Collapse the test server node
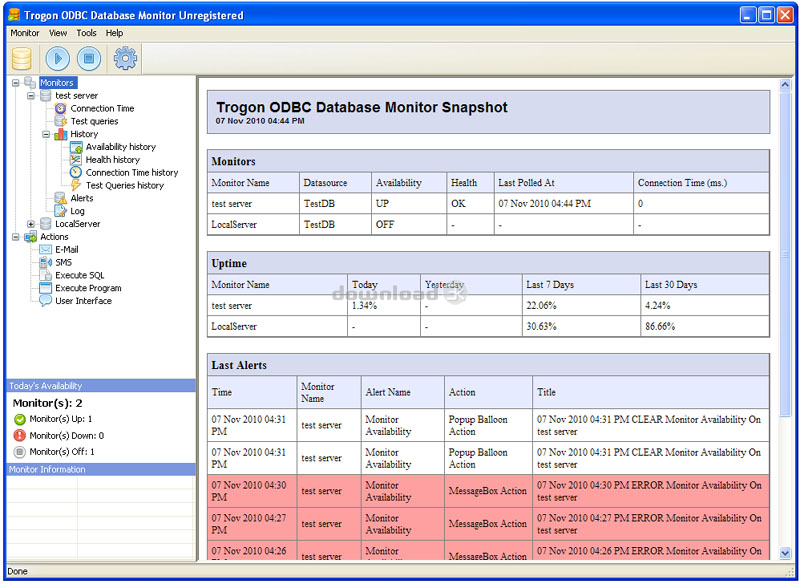800x584 pixels. pos(31,95)
